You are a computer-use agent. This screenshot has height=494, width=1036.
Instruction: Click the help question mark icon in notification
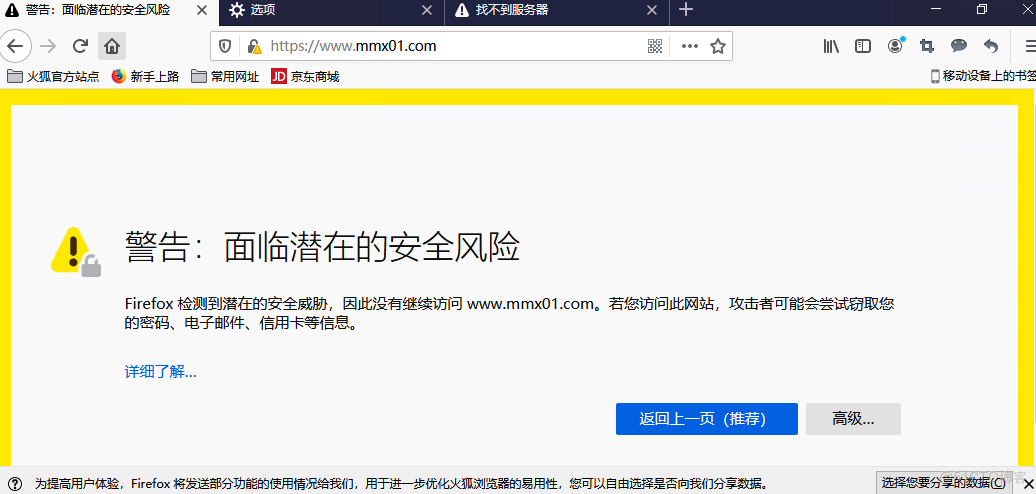[x=14, y=483]
